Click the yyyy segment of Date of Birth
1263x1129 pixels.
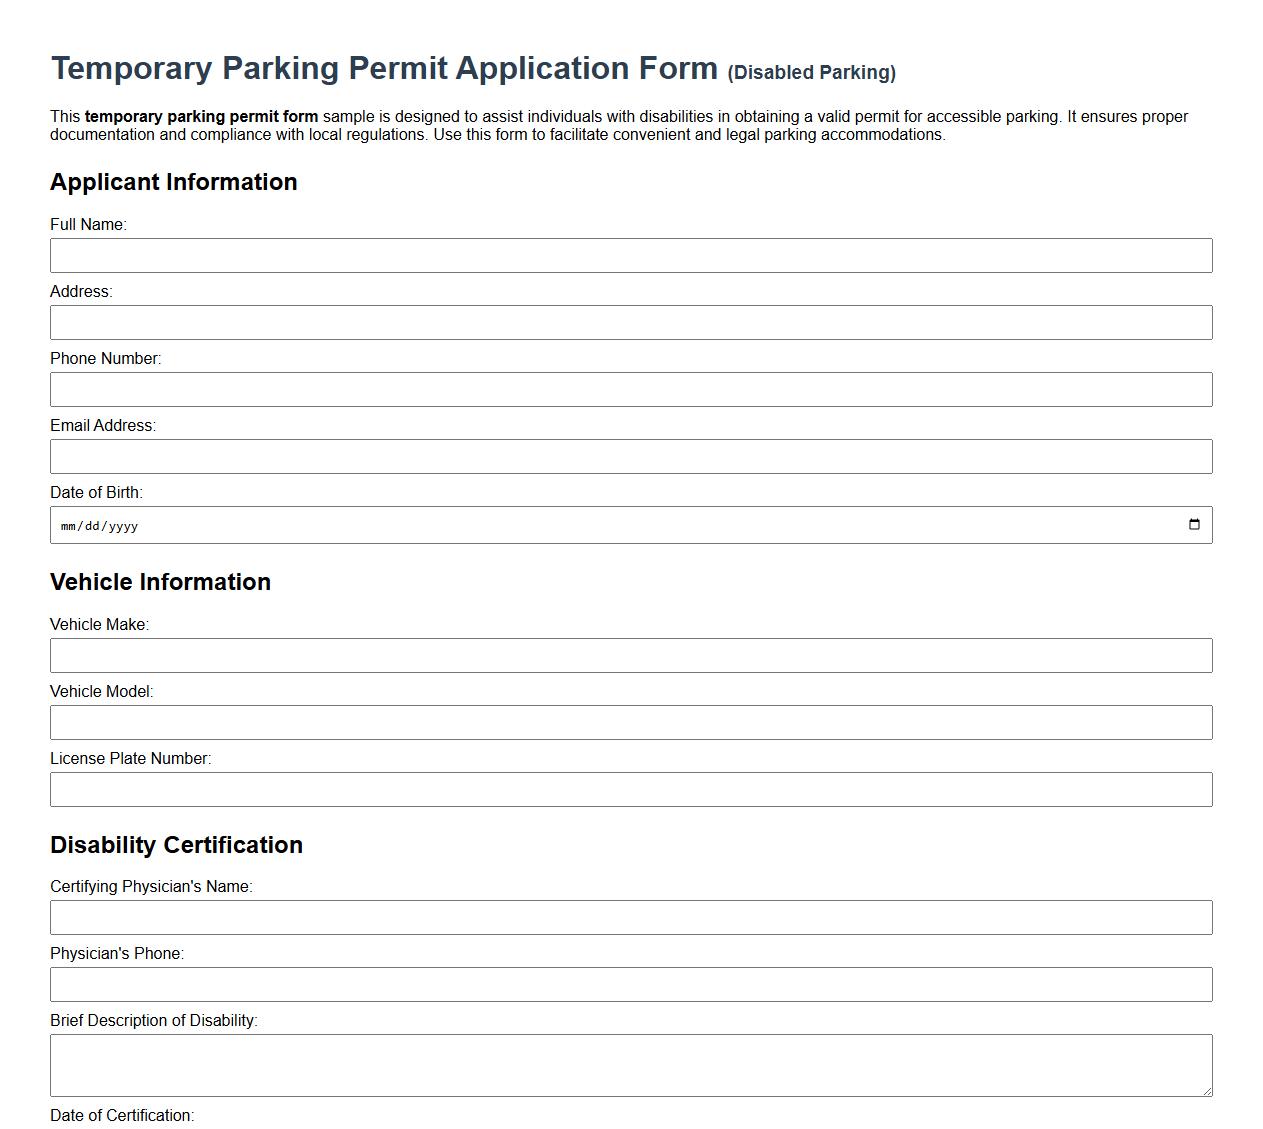tap(124, 524)
